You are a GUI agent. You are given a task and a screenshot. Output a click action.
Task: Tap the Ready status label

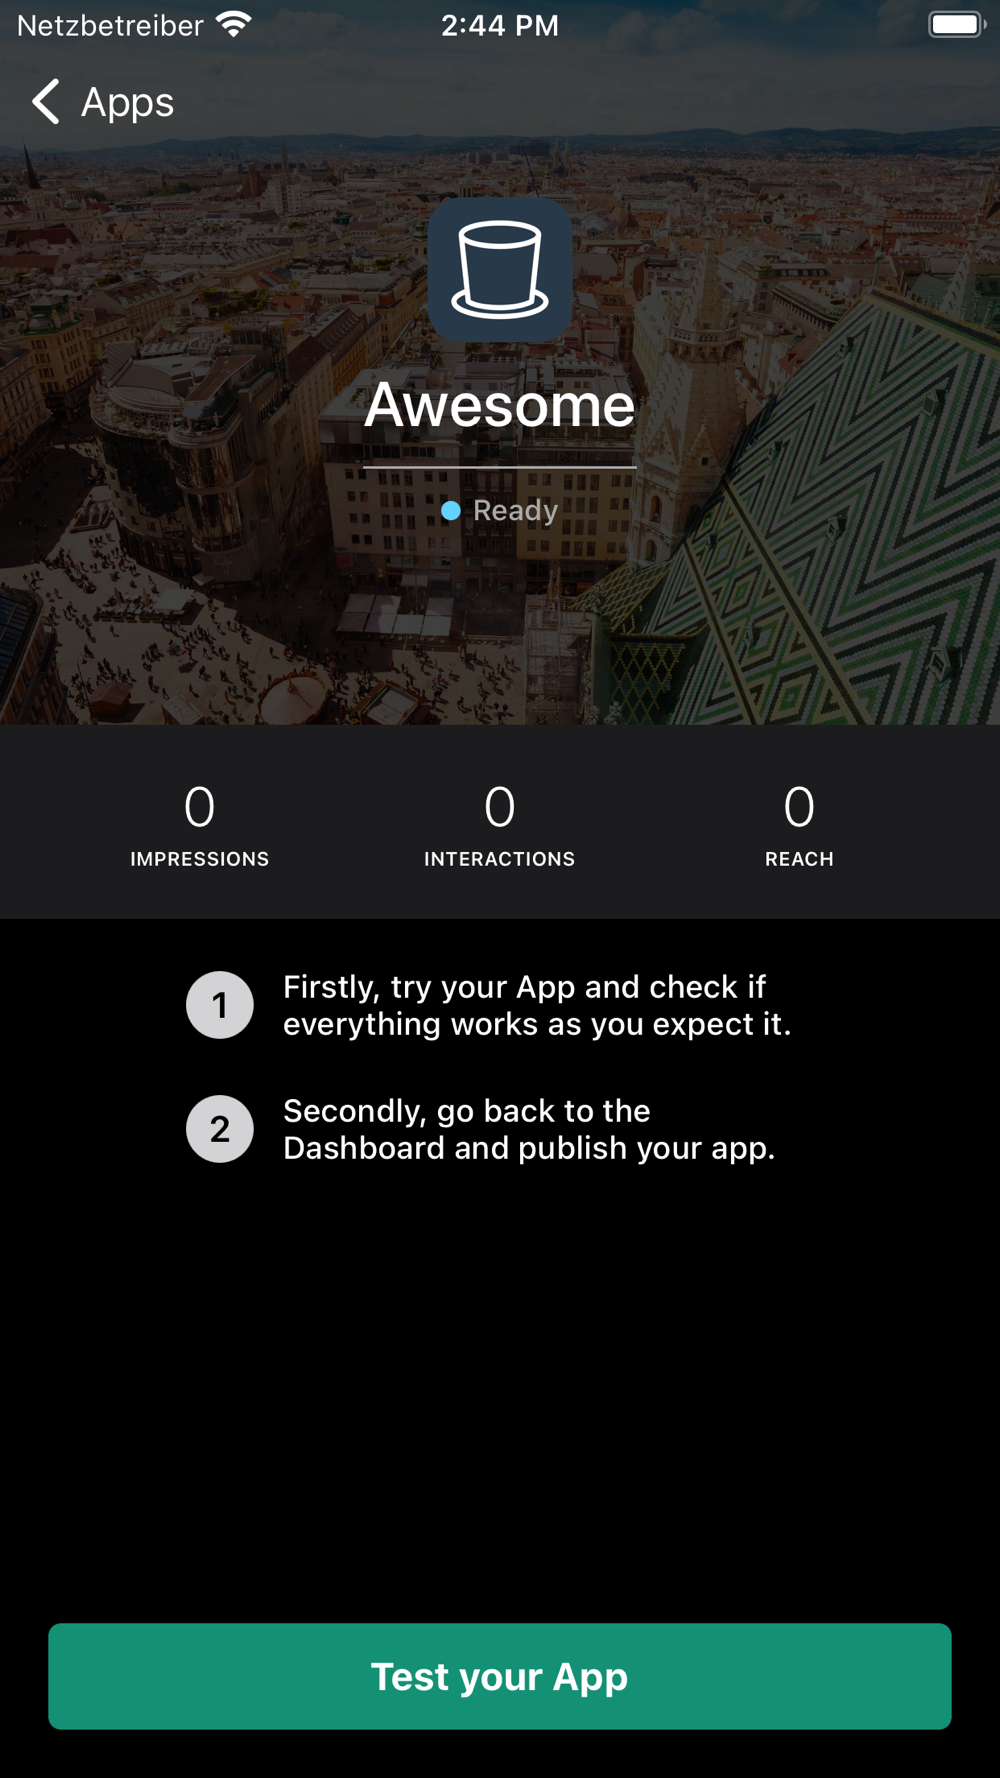tap(516, 511)
